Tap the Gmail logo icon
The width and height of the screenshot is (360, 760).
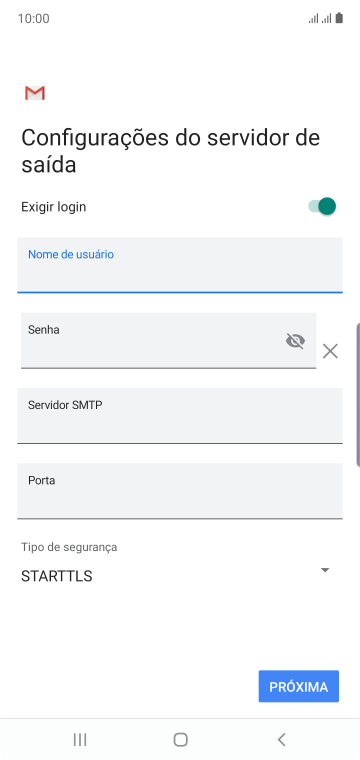pos(35,93)
